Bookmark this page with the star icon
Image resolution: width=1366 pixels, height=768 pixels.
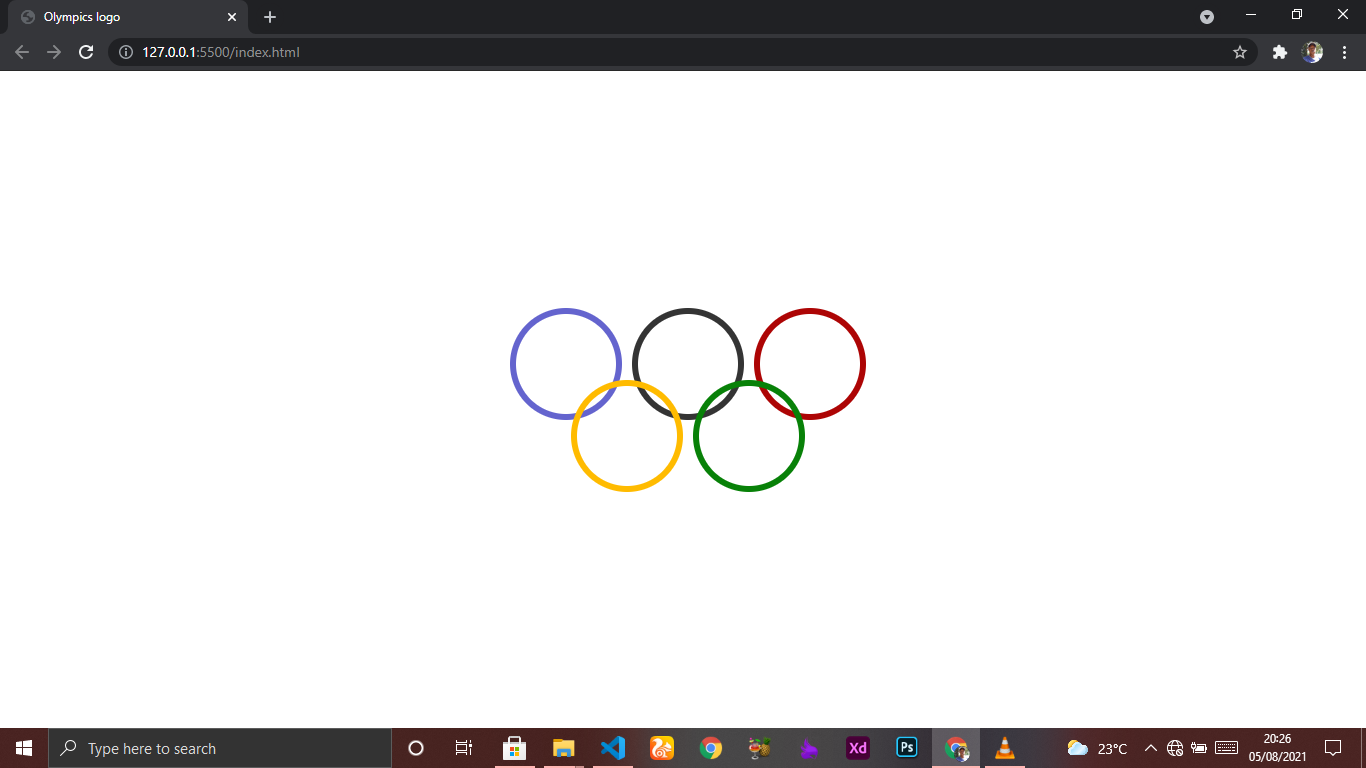click(1240, 52)
